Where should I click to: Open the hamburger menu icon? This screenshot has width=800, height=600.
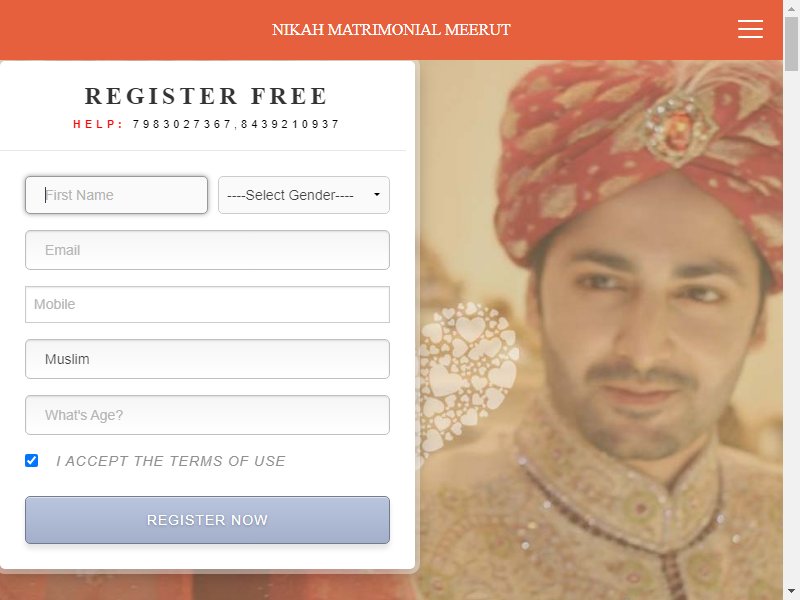click(x=750, y=29)
